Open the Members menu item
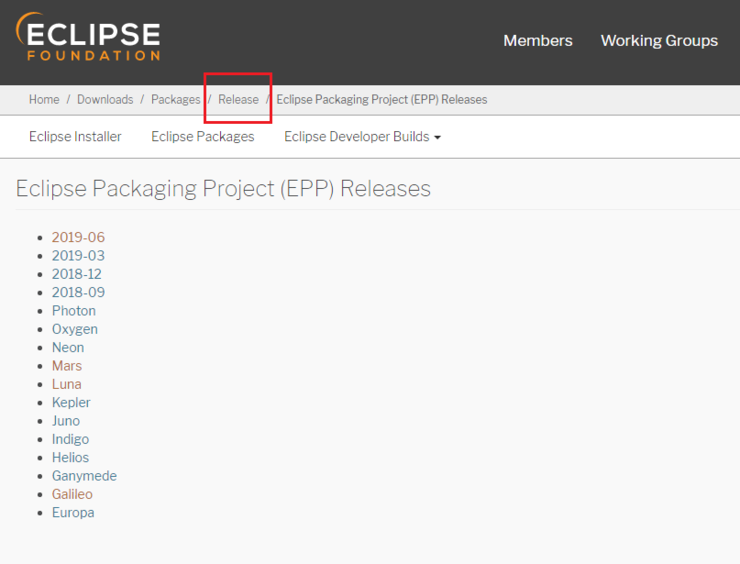740x564 pixels. point(538,41)
